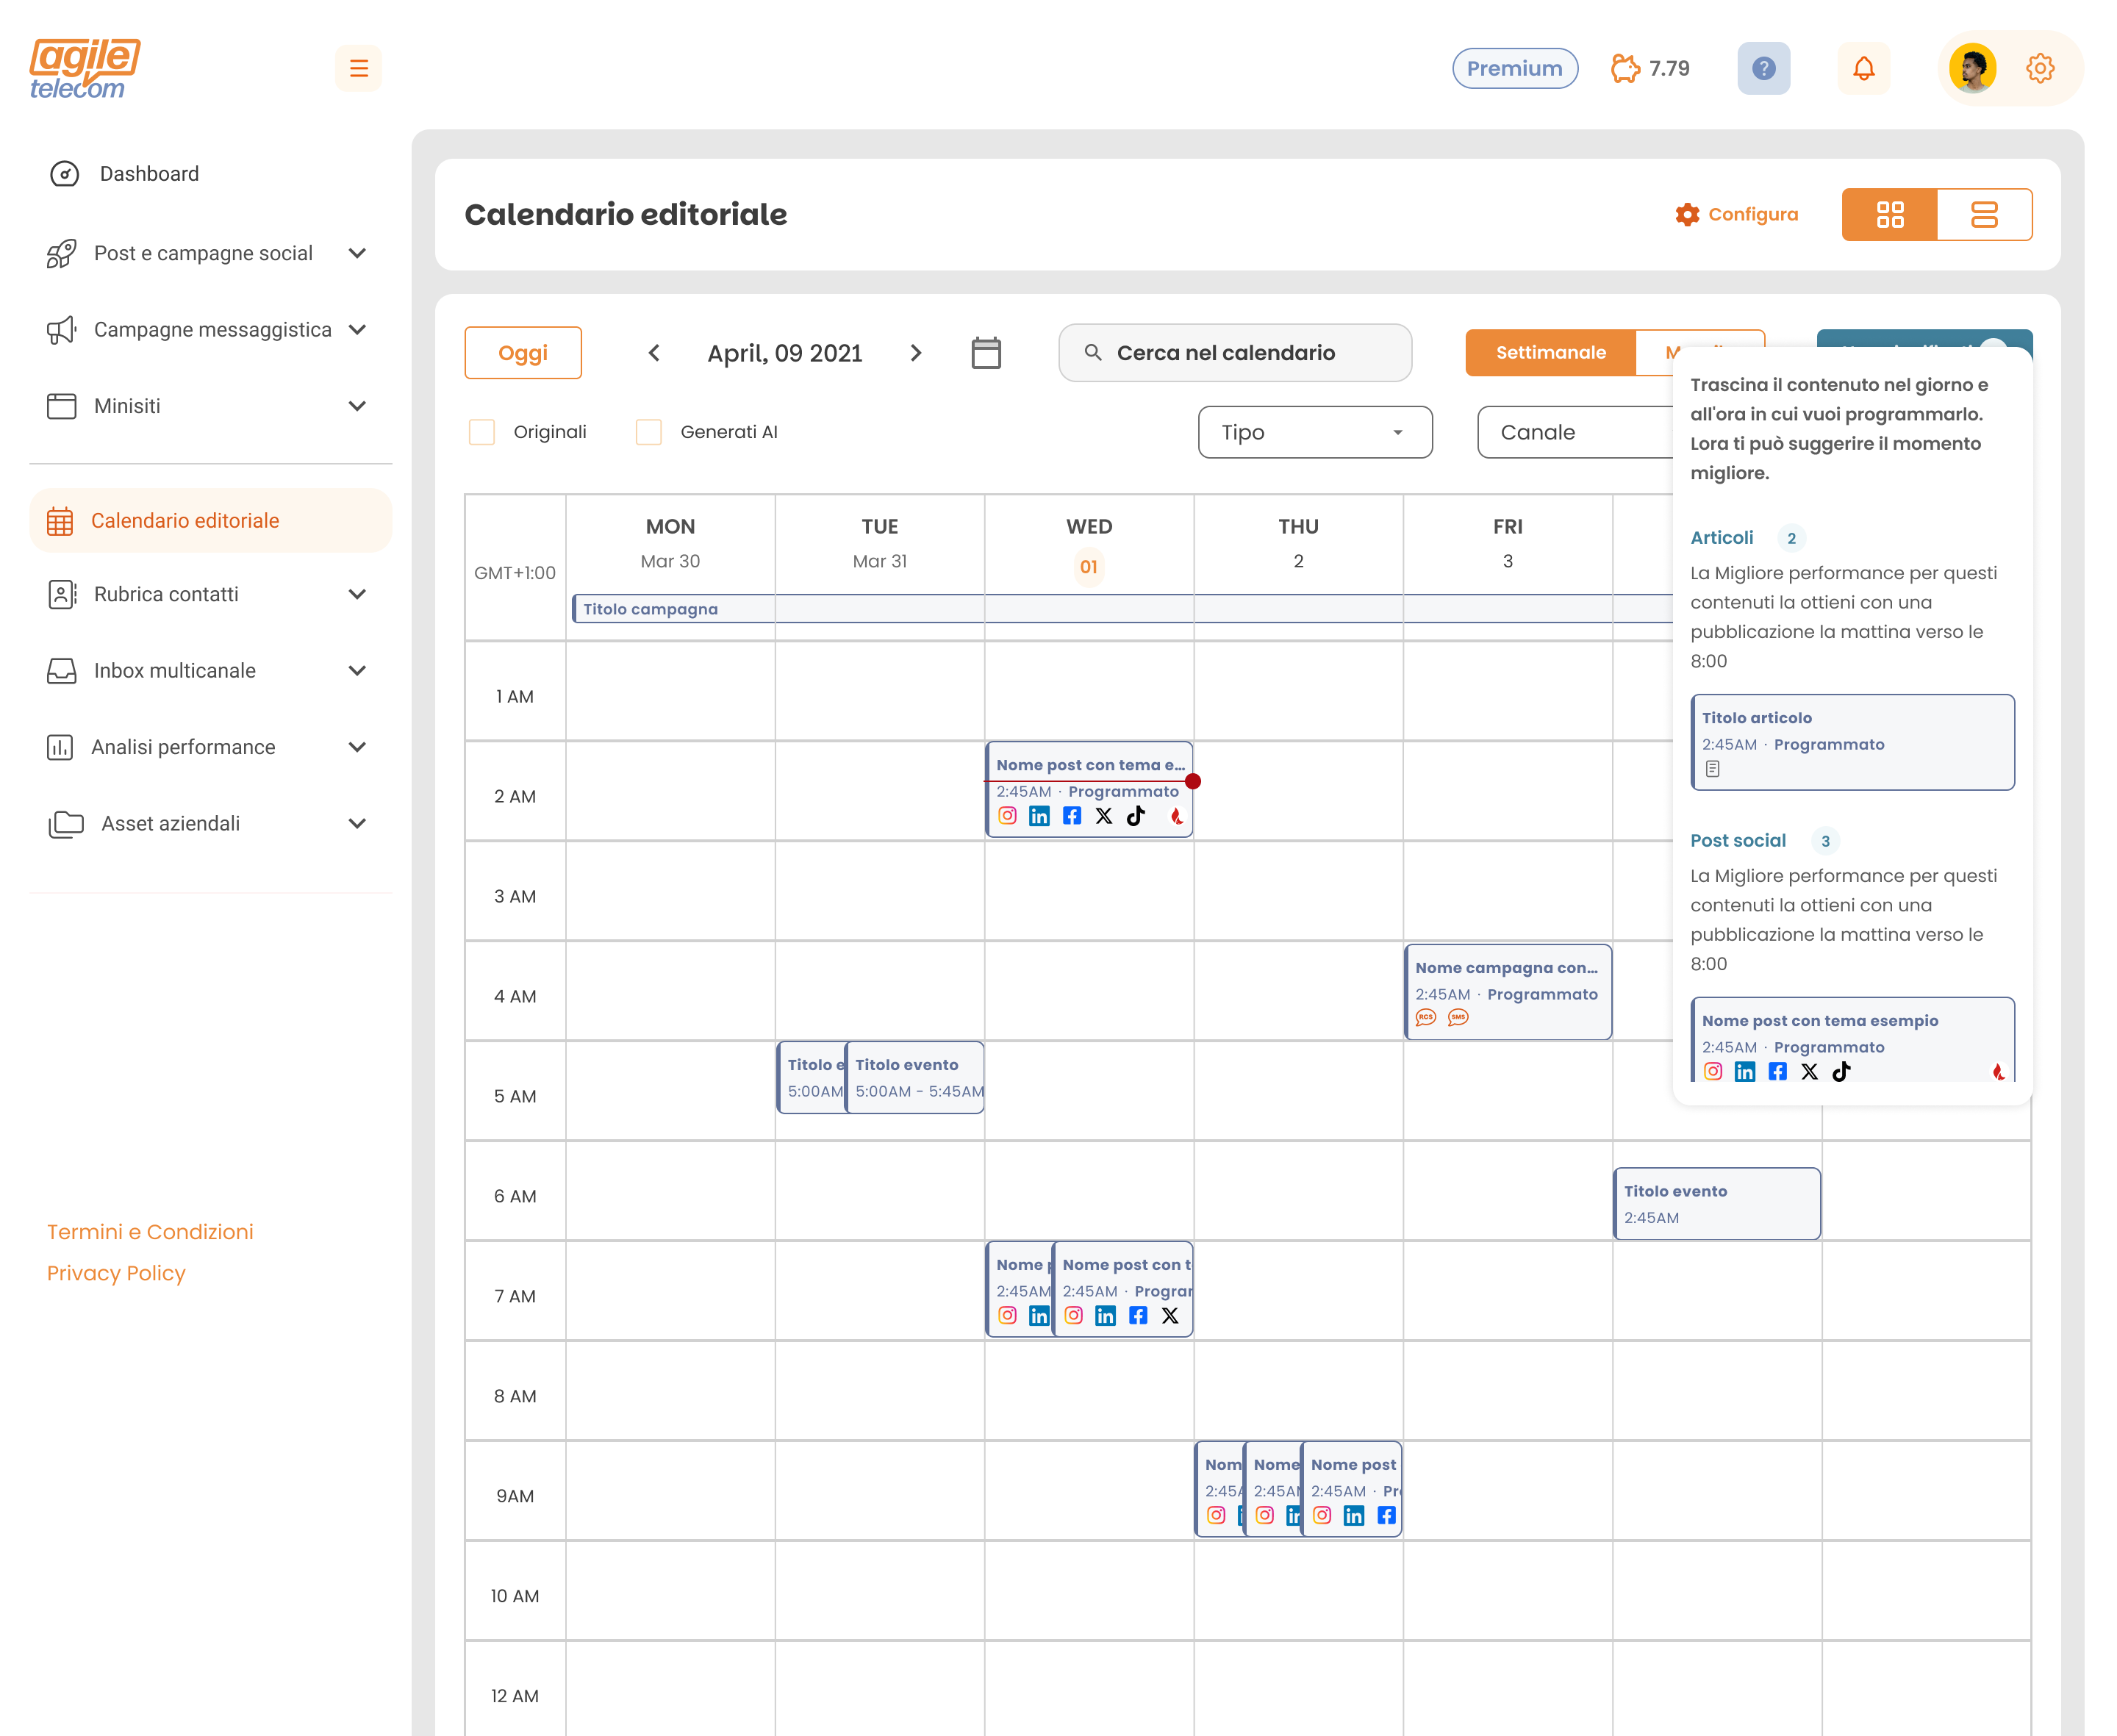Click the settings gear in the top bar
The image size is (2117, 1736).
tap(2040, 67)
